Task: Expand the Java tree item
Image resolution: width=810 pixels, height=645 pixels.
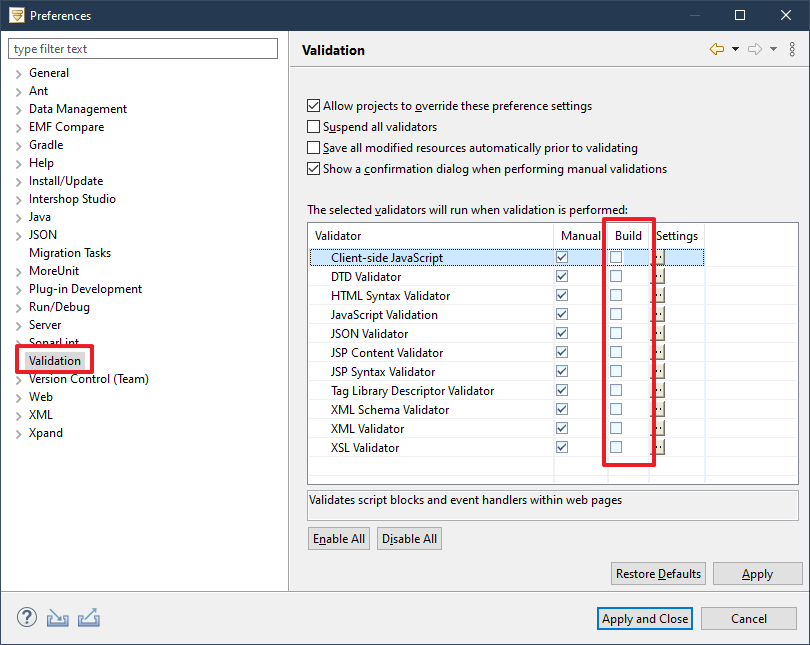Action: (x=17, y=216)
